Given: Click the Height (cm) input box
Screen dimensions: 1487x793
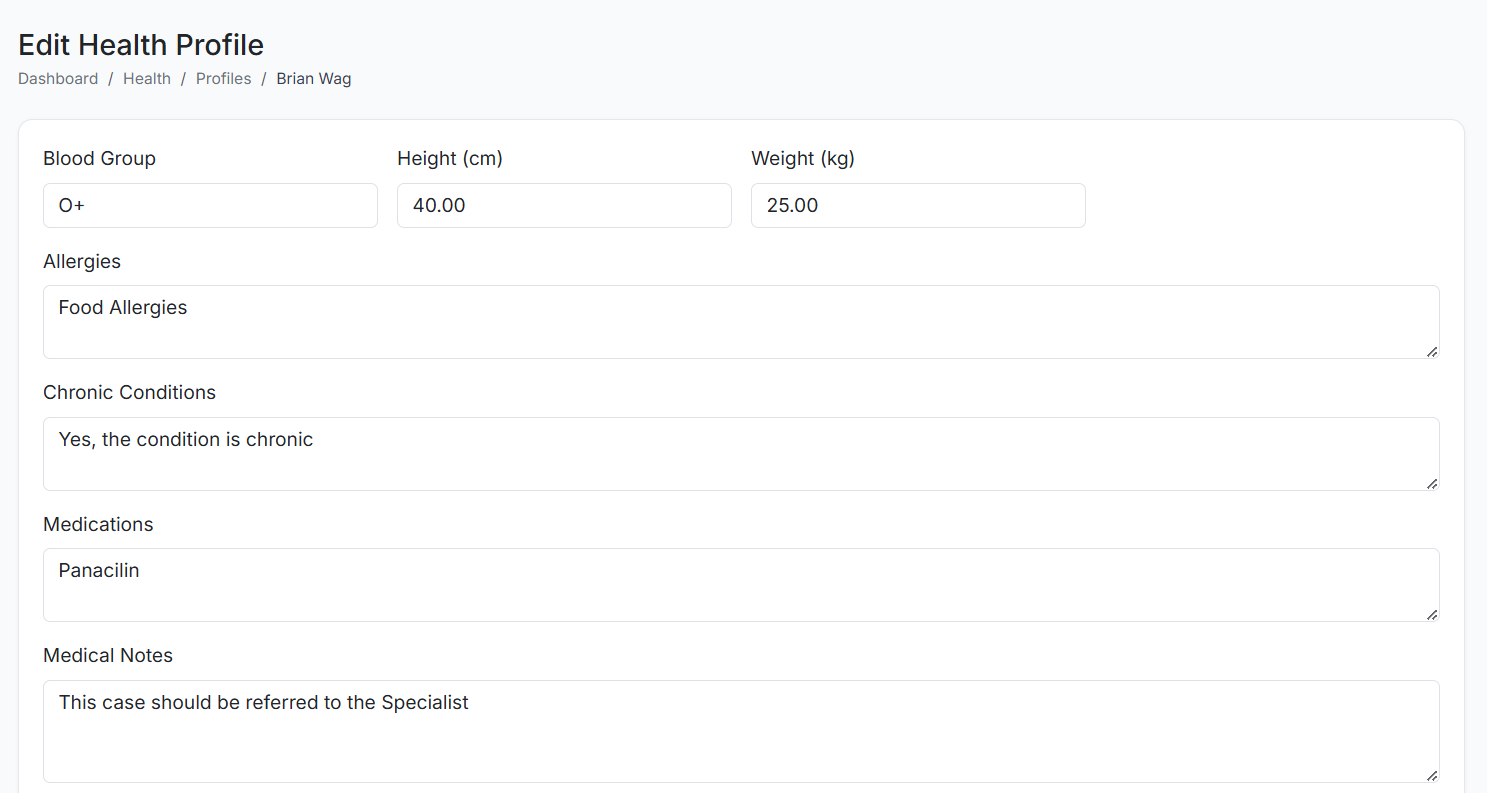Looking at the screenshot, I should click(564, 206).
